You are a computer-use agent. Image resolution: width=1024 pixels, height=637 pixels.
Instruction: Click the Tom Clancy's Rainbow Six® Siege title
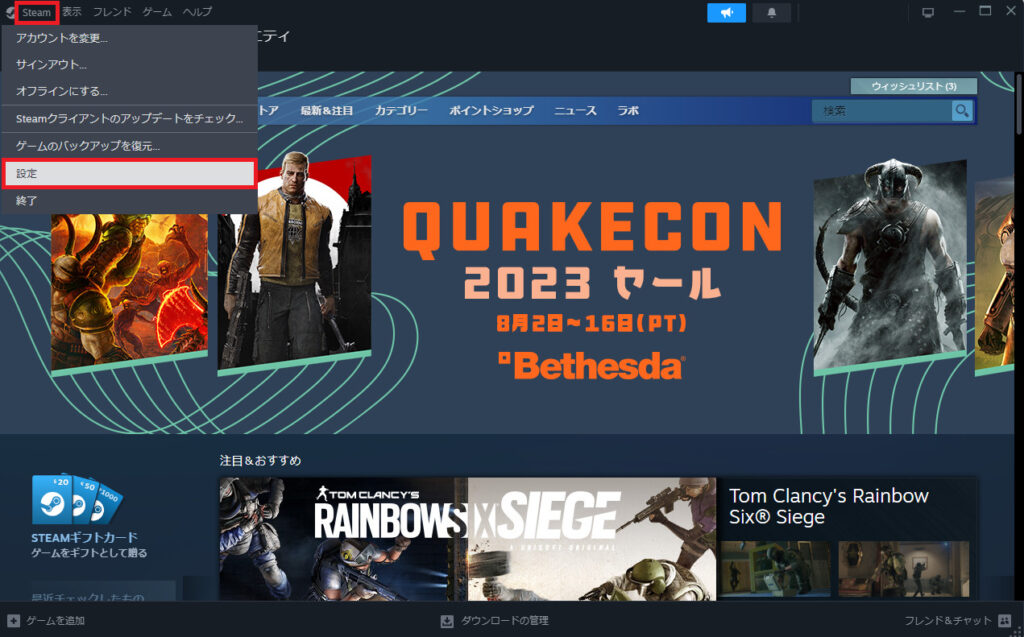point(829,506)
